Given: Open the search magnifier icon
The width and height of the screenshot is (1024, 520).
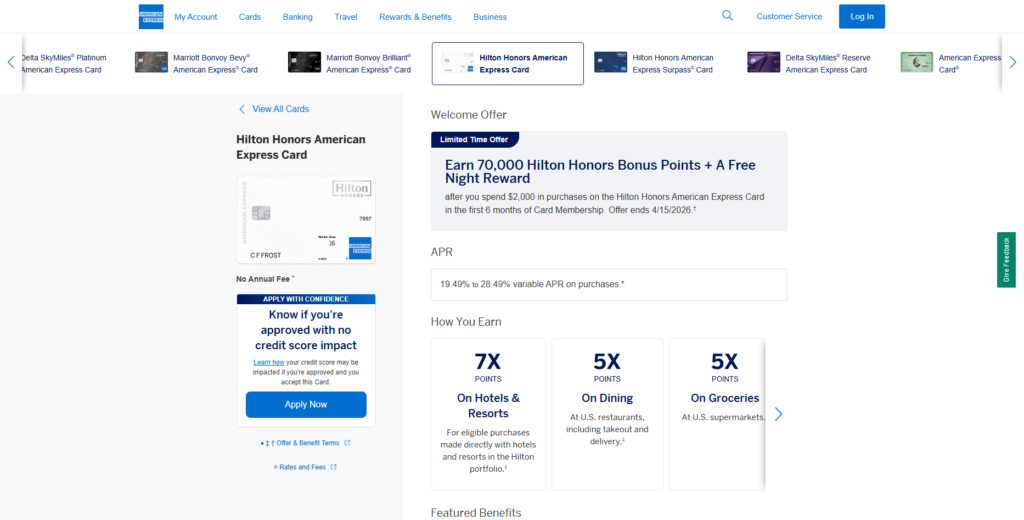Looking at the screenshot, I should [x=727, y=16].
